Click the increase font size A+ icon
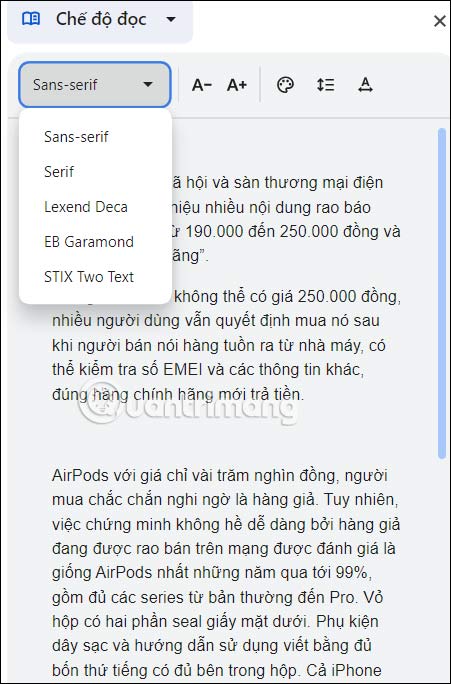451x684 pixels. pyautogui.click(x=237, y=85)
